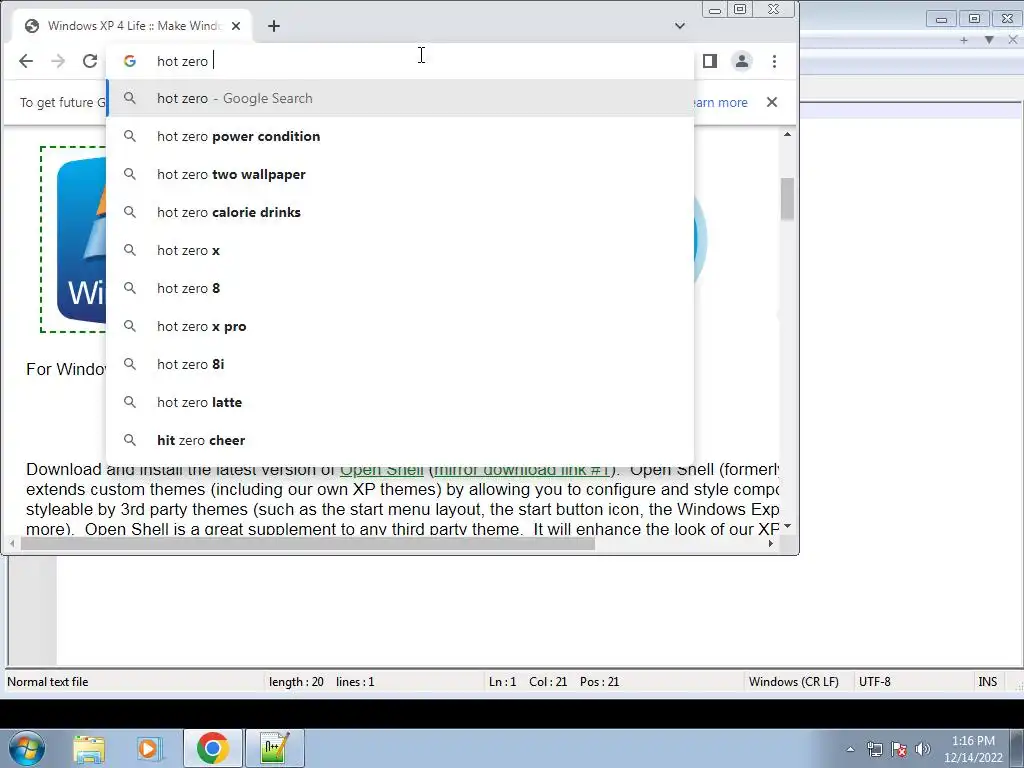Click search icon beside 'hit zero cheer'

pyautogui.click(x=130, y=440)
